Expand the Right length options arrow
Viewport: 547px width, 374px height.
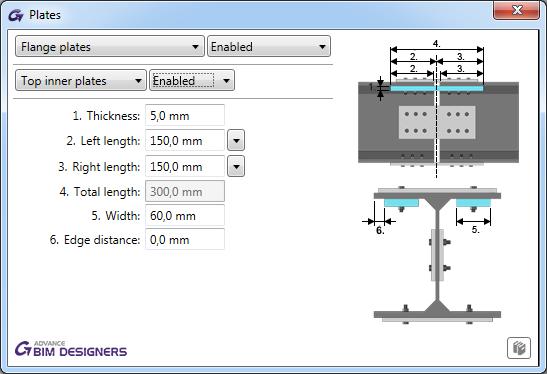pos(236,166)
